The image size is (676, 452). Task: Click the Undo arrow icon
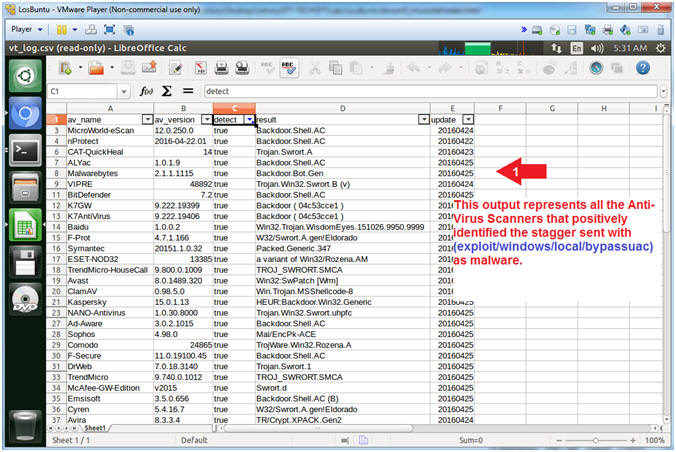pyautogui.click(x=413, y=68)
